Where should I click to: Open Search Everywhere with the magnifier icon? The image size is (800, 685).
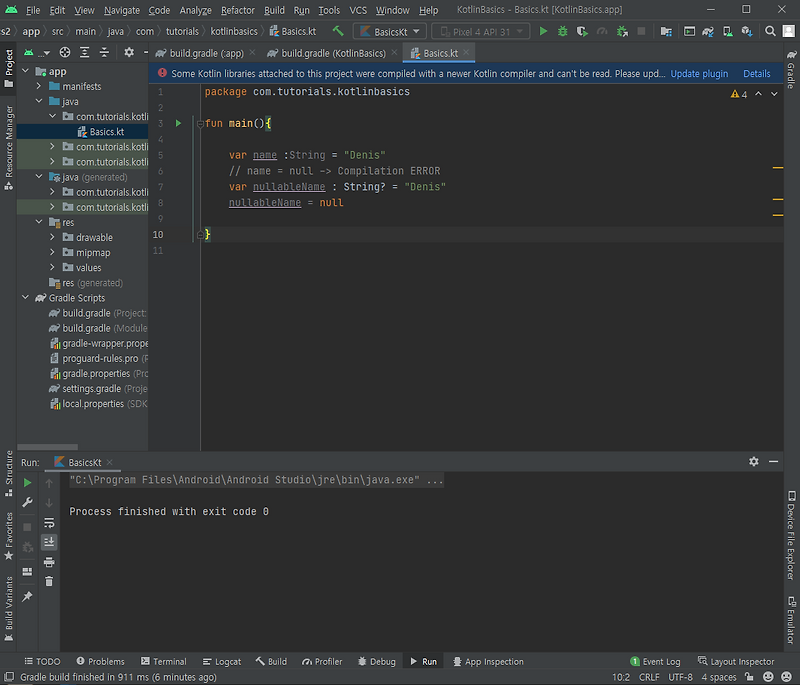771,31
